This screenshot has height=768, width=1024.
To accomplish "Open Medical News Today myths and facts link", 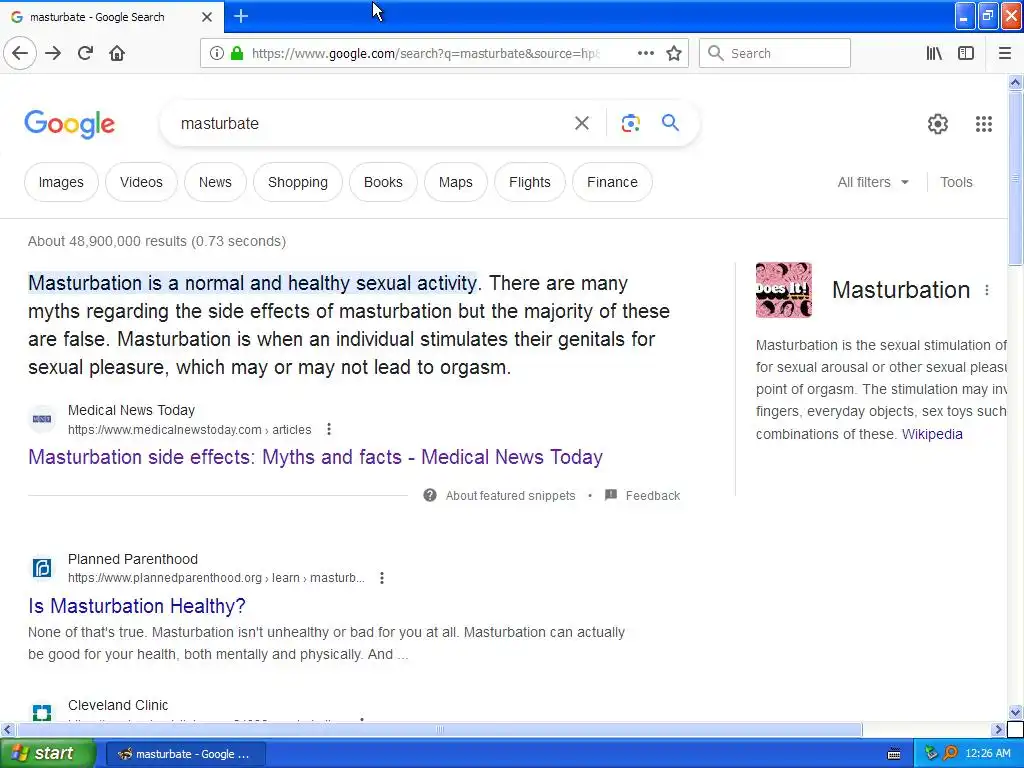I will [x=315, y=457].
